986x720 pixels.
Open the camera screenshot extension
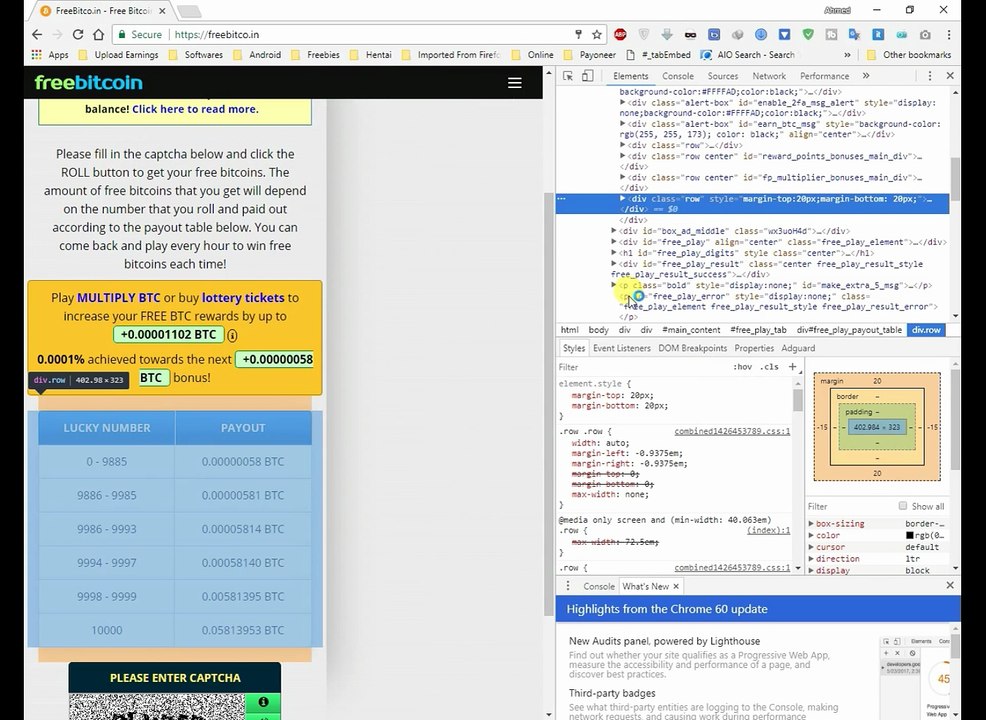coord(925,35)
